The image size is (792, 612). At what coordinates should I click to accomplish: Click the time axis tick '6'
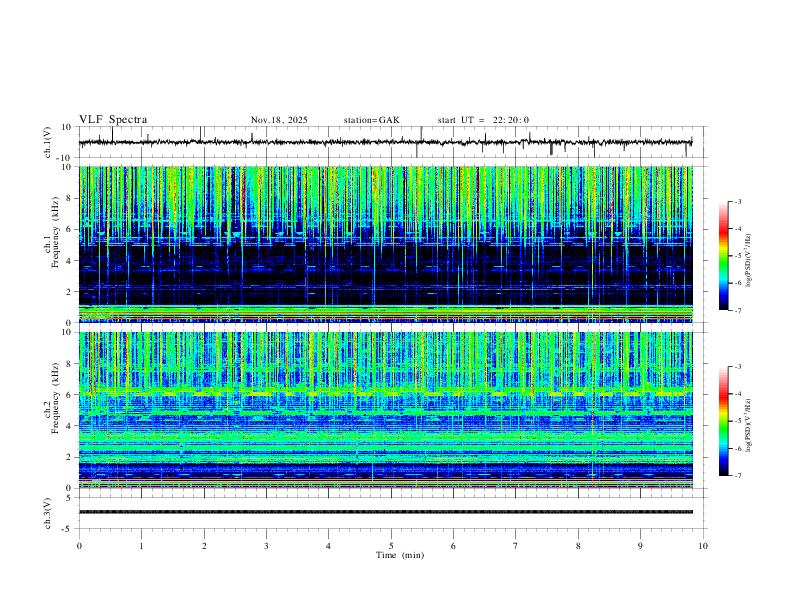pyautogui.click(x=453, y=546)
